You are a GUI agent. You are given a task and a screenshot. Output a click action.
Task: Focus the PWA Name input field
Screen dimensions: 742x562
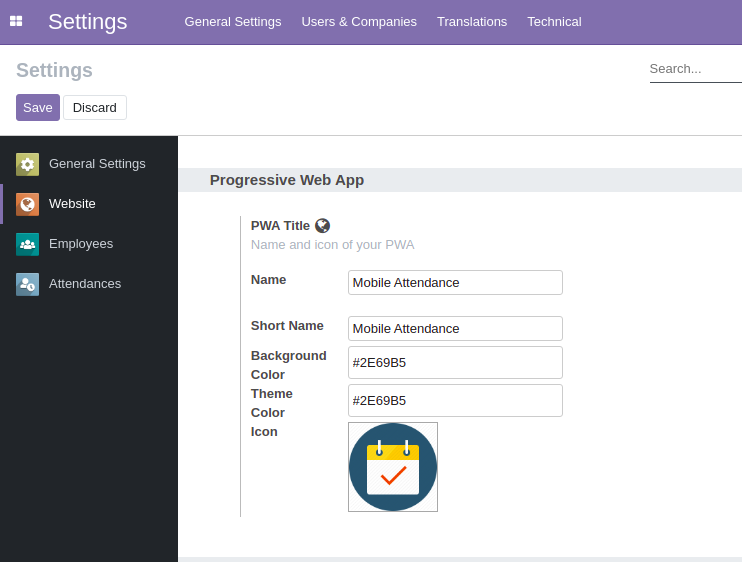coord(455,282)
